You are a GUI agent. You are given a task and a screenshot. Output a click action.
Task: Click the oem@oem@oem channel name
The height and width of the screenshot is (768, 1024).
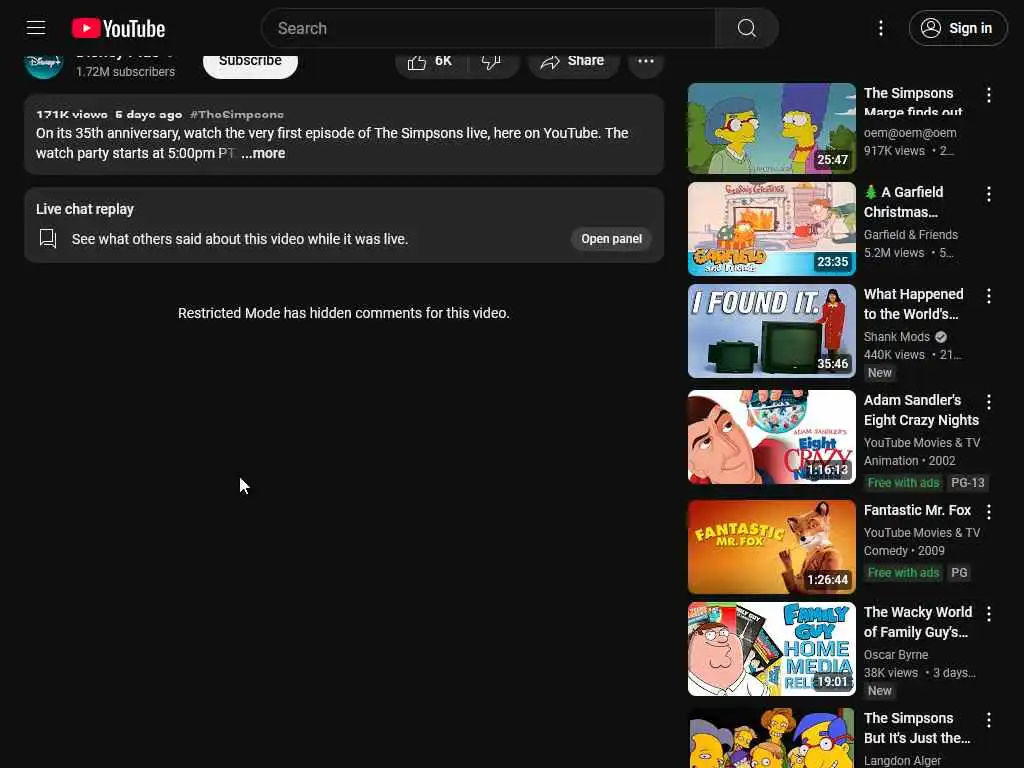pos(910,133)
